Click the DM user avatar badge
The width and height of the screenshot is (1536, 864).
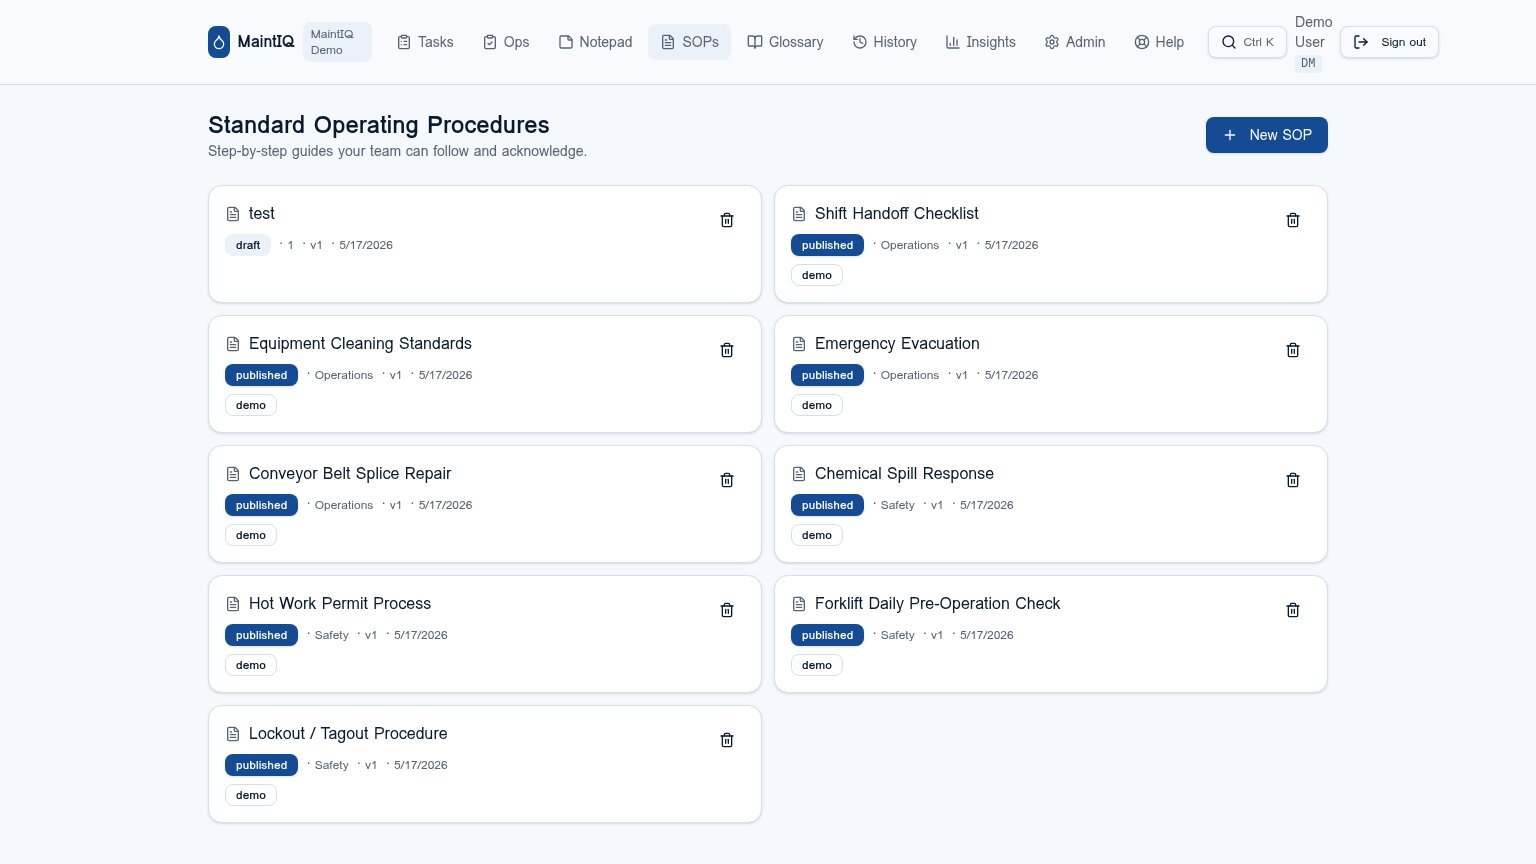[1308, 63]
